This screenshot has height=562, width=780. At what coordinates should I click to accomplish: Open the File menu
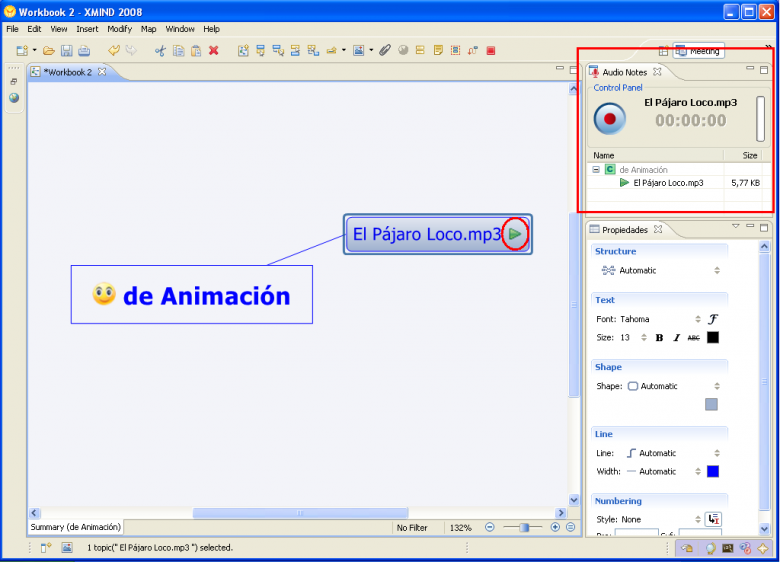point(12,29)
